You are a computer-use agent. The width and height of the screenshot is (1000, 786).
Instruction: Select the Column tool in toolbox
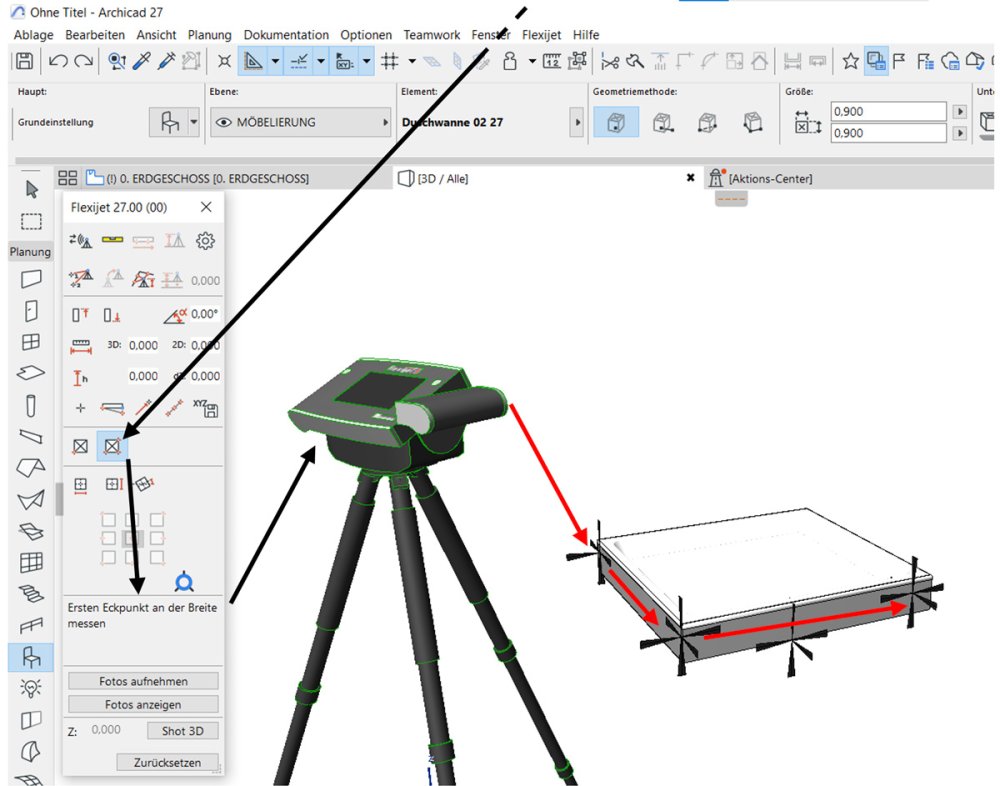tap(31, 406)
